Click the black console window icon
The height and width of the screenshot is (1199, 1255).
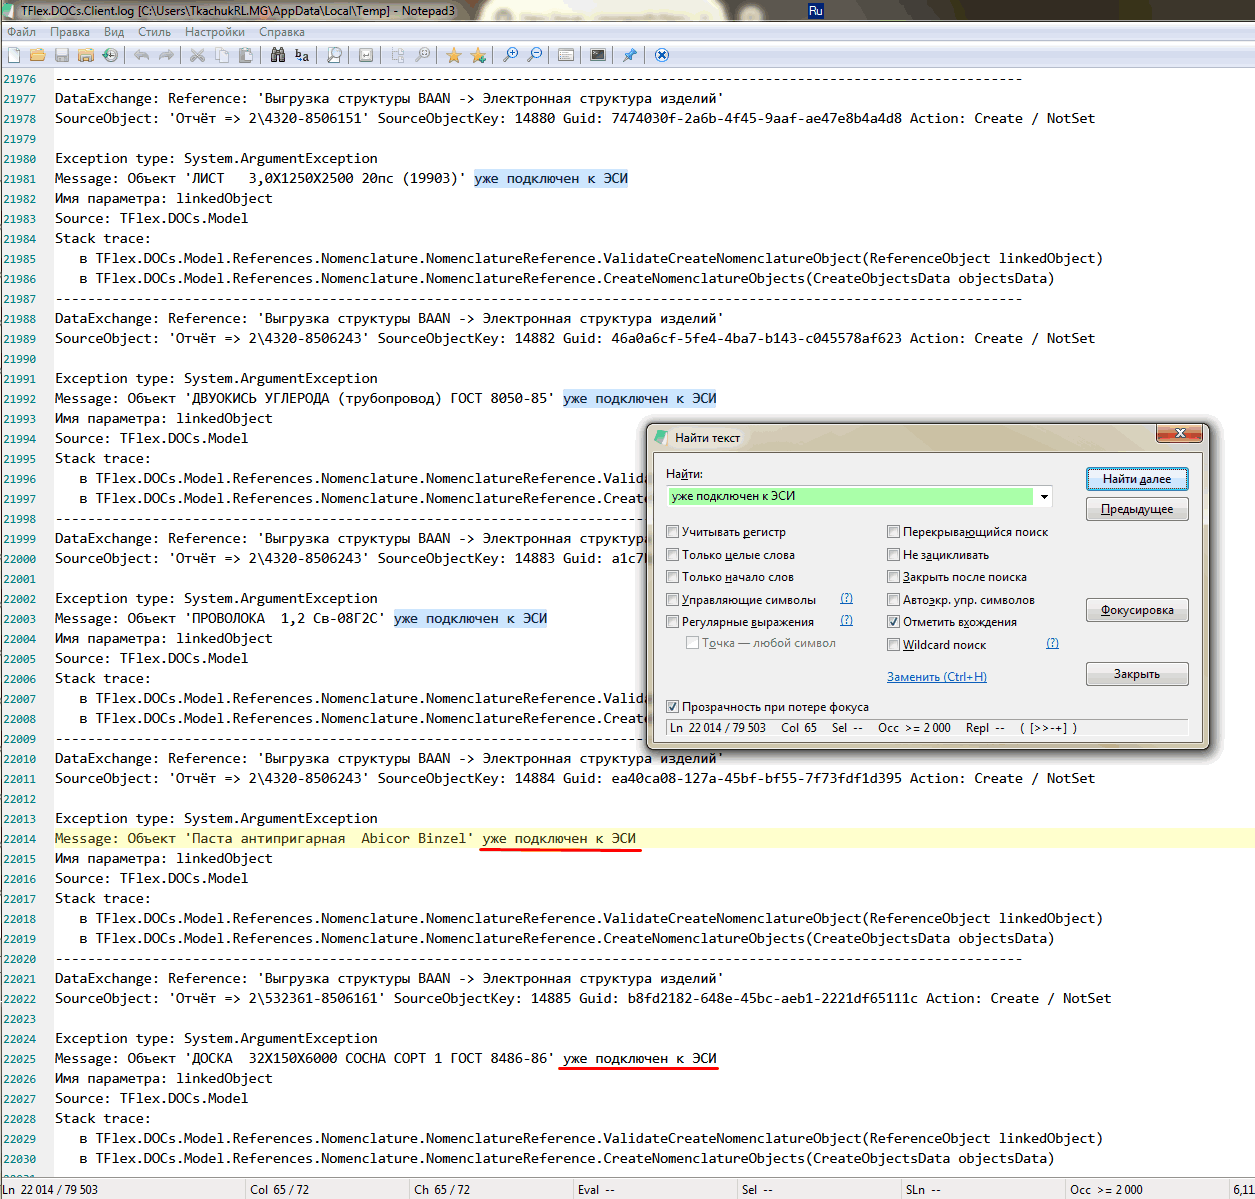coord(598,55)
